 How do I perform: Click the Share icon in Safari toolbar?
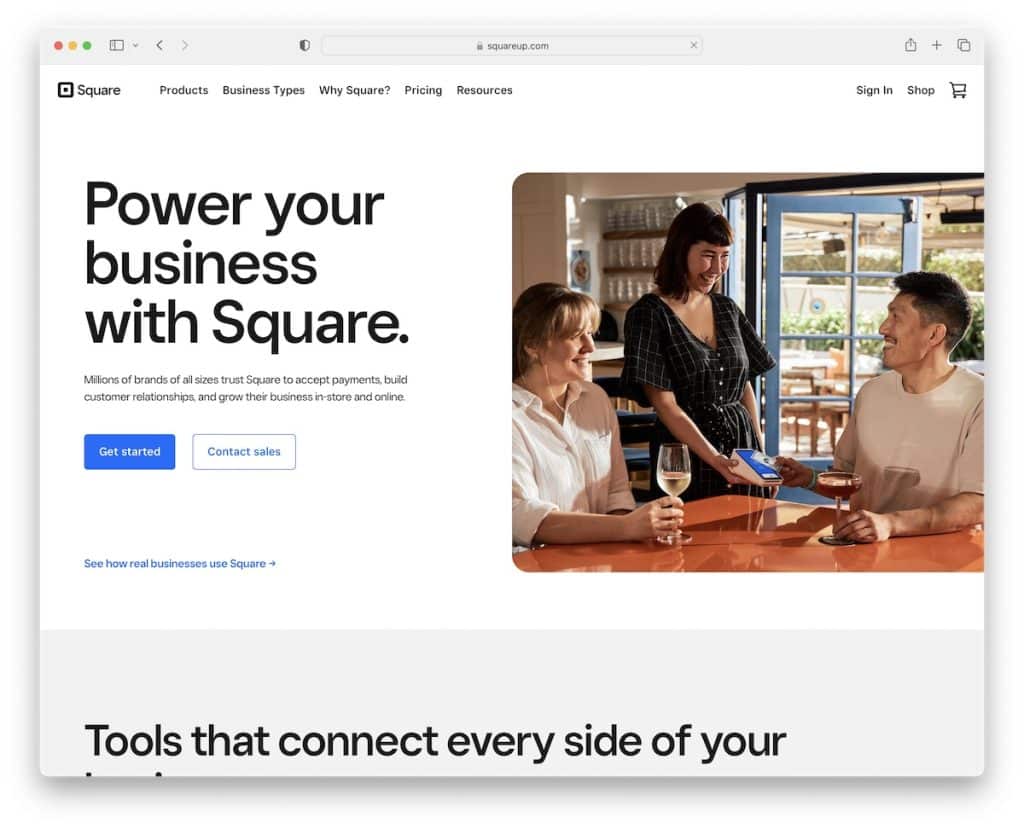coord(910,44)
